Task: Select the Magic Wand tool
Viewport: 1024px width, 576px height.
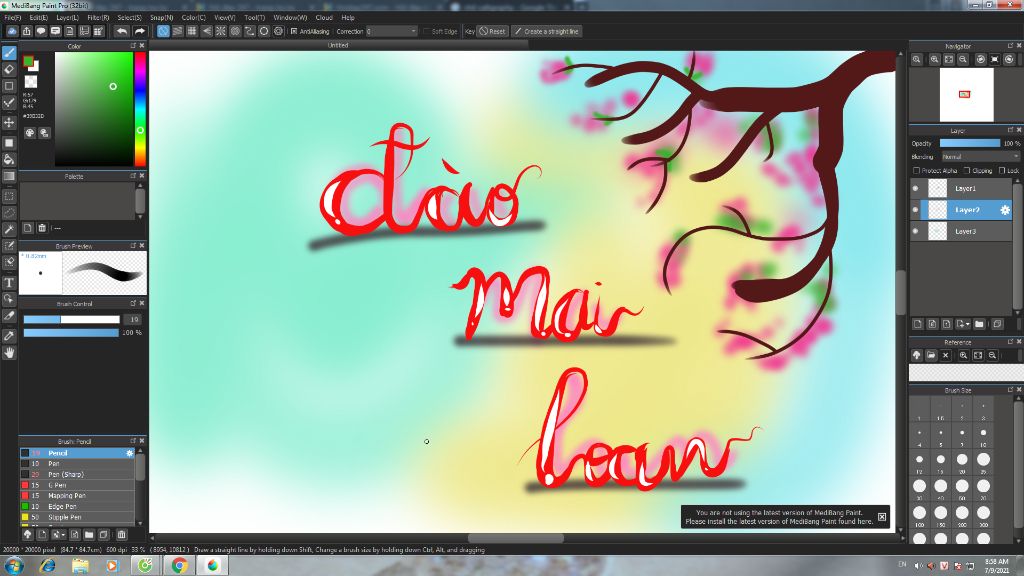Action: [x=9, y=229]
